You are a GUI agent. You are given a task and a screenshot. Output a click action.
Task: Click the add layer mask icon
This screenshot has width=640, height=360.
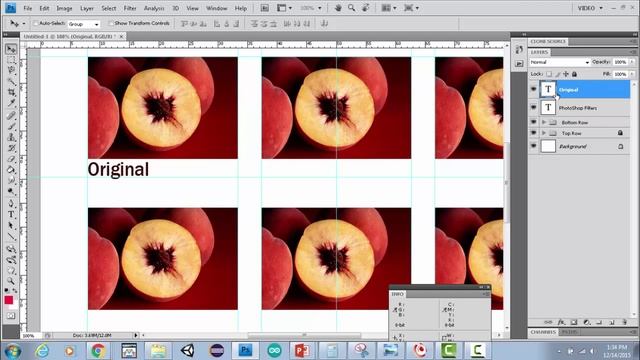click(573, 322)
